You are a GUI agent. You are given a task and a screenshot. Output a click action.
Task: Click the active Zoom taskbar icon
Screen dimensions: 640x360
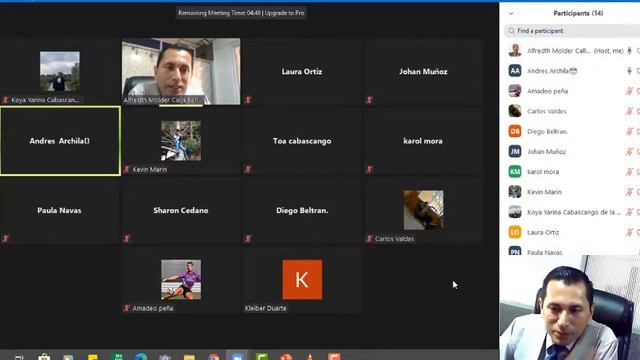[x=237, y=356]
